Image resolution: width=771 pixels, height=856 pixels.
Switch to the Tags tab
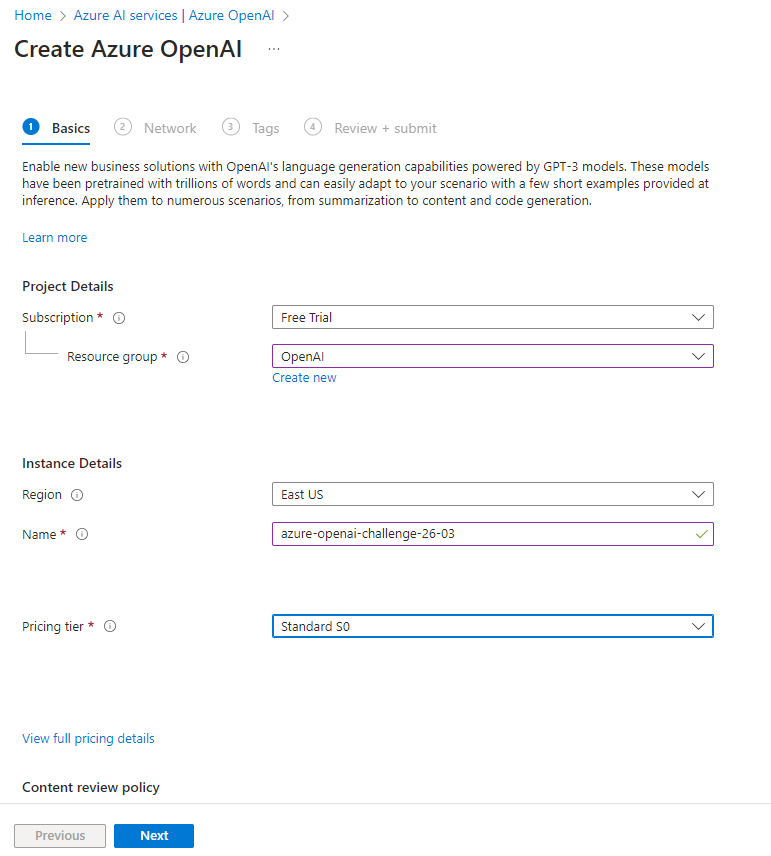click(x=251, y=128)
